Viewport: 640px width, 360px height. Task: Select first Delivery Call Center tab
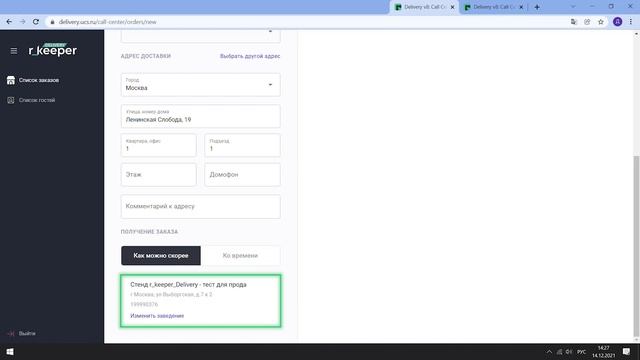pyautogui.click(x=424, y=7)
